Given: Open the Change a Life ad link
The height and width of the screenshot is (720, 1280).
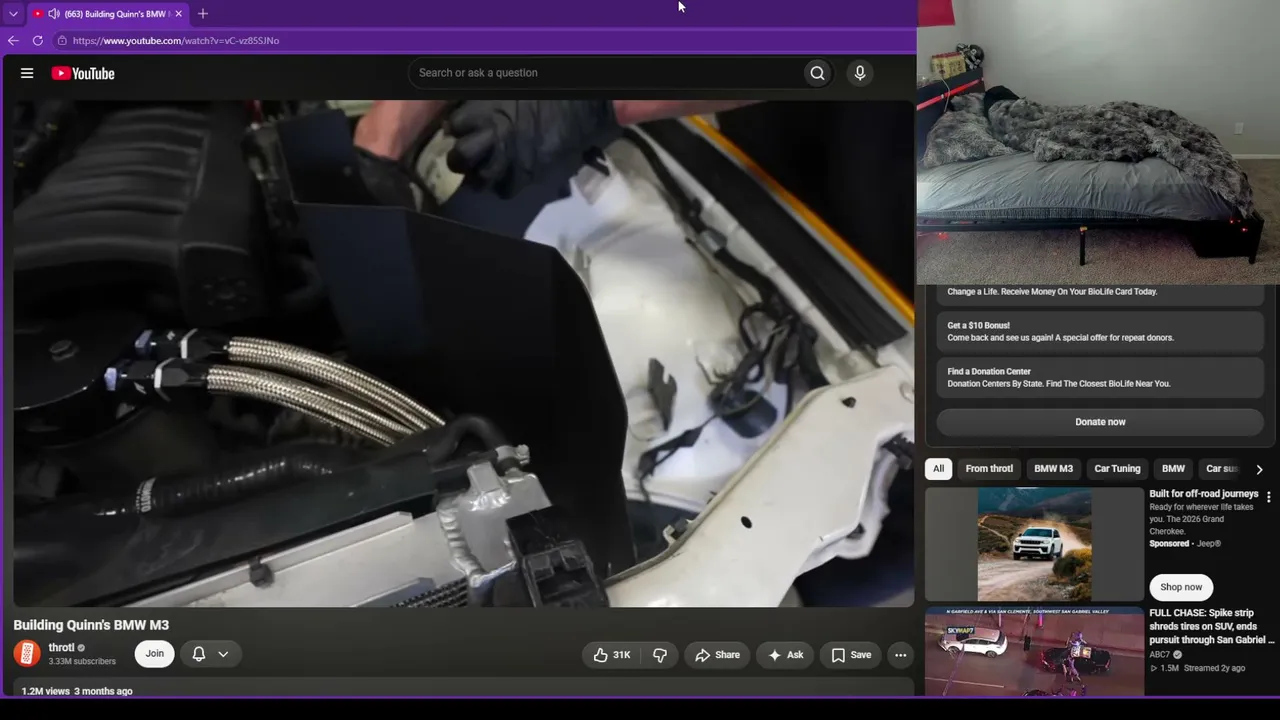Looking at the screenshot, I should (x=1100, y=292).
